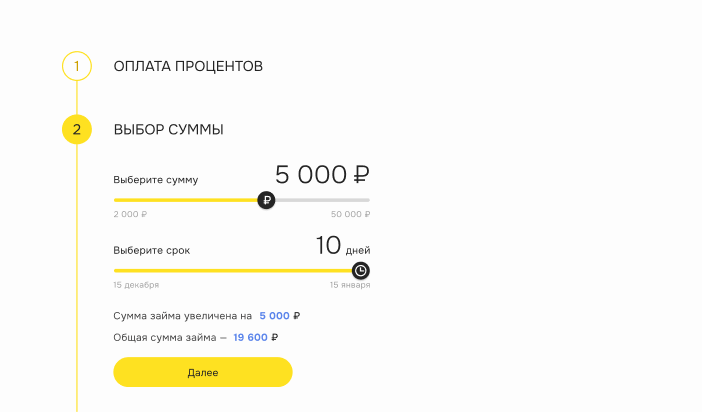Image resolution: width=702 pixels, height=412 pixels.
Task: Click the step 1 circle icon
Action: click(77, 67)
